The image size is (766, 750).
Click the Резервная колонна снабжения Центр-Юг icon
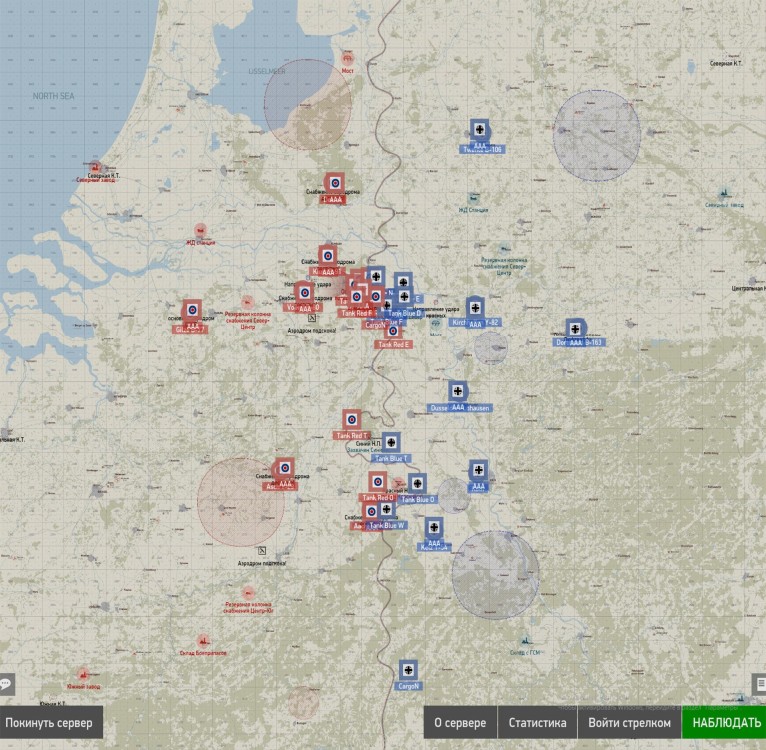tap(248, 593)
